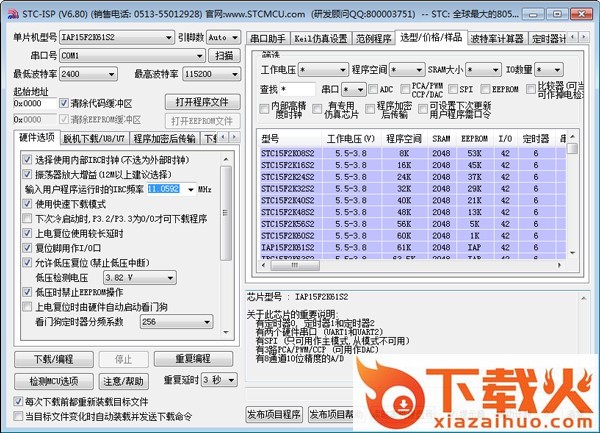The height and width of the screenshot is (433, 600).
Task: Open the 程序空间 filter dropdown
Action: 408,70
